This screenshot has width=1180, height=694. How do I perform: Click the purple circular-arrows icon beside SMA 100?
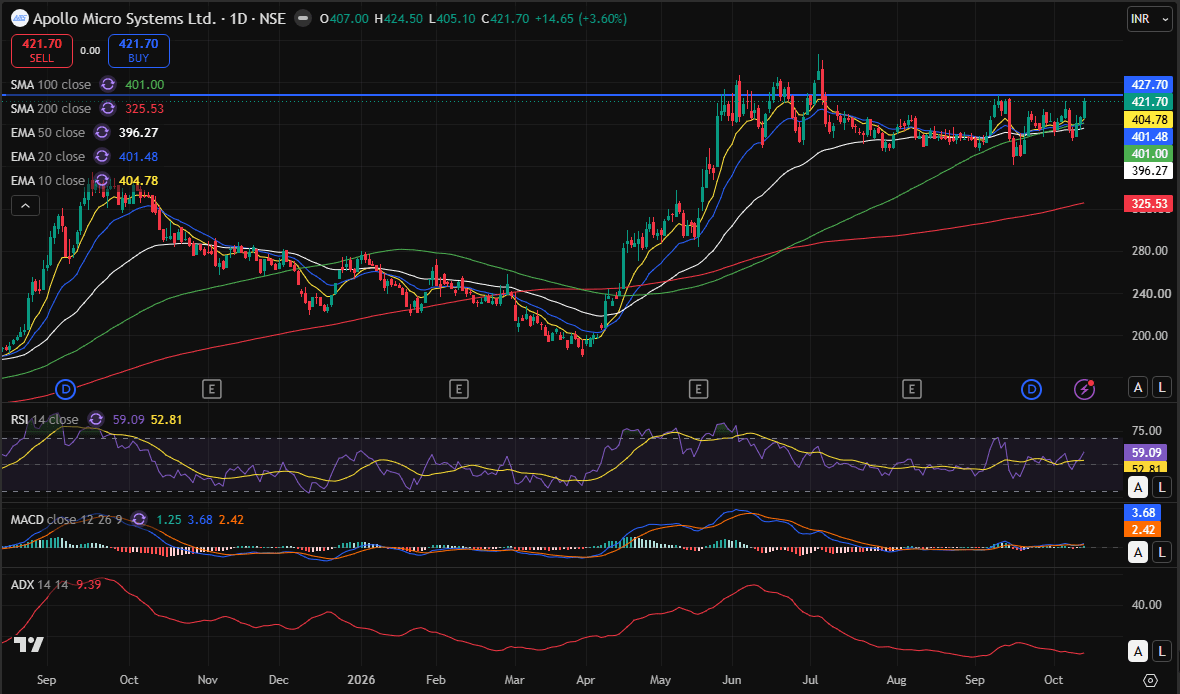pyautogui.click(x=108, y=84)
